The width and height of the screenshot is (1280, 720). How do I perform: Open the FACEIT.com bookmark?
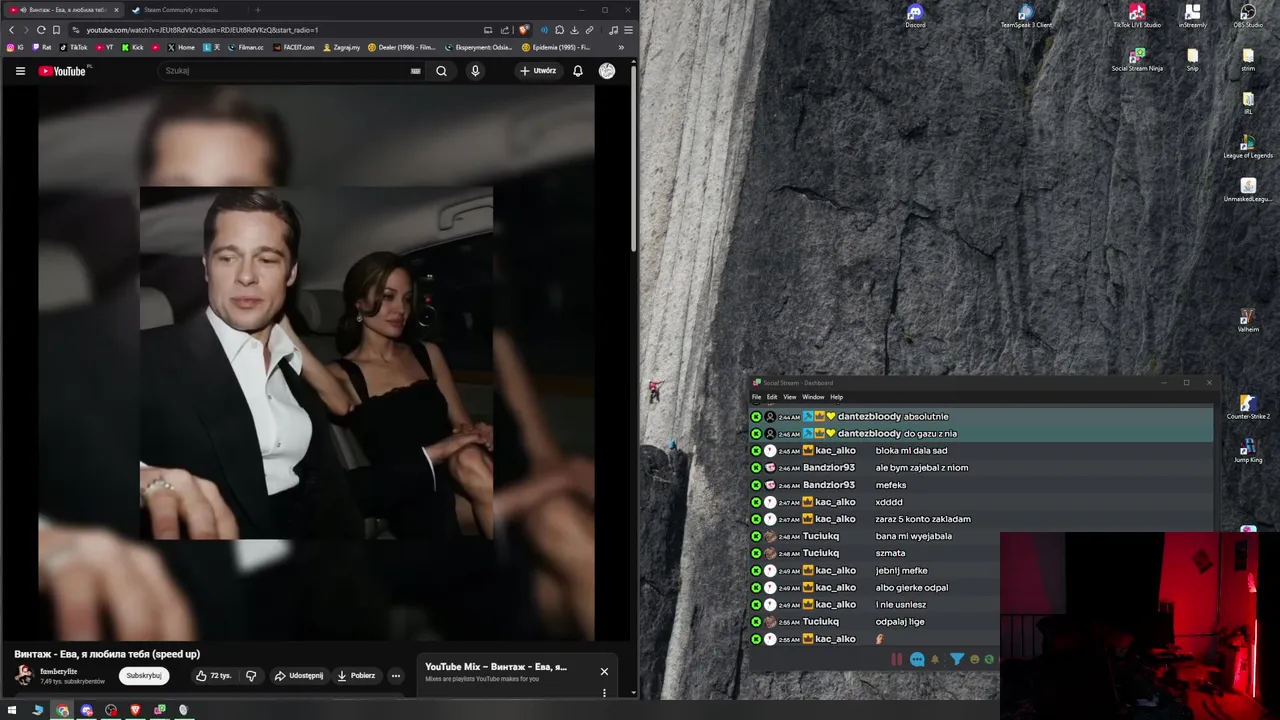(x=294, y=47)
